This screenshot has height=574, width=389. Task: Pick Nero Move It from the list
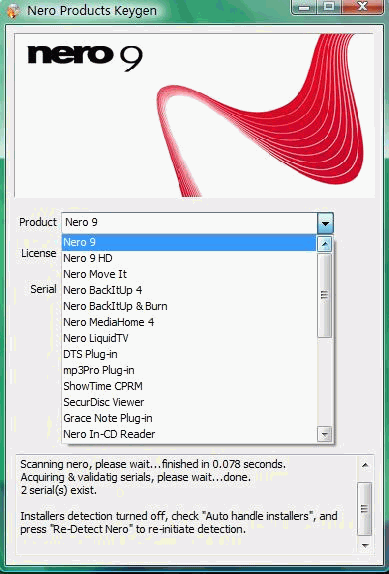(x=189, y=274)
